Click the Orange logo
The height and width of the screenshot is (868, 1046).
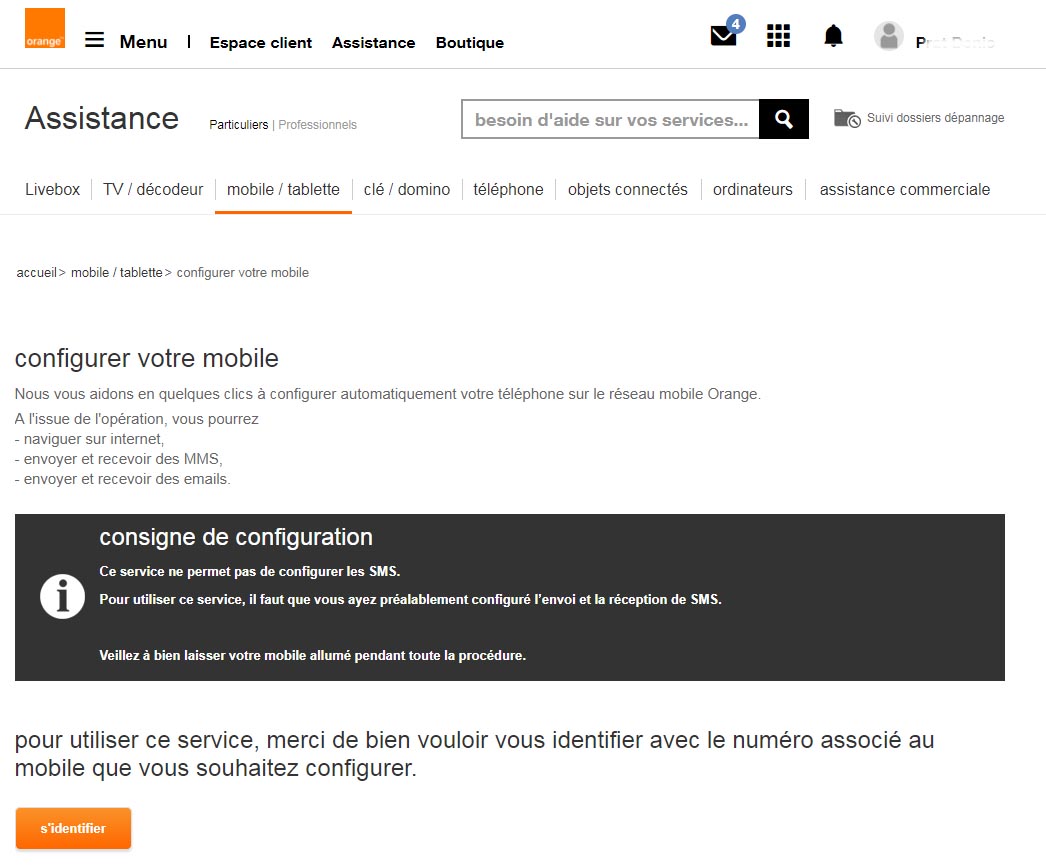pyautogui.click(x=45, y=28)
